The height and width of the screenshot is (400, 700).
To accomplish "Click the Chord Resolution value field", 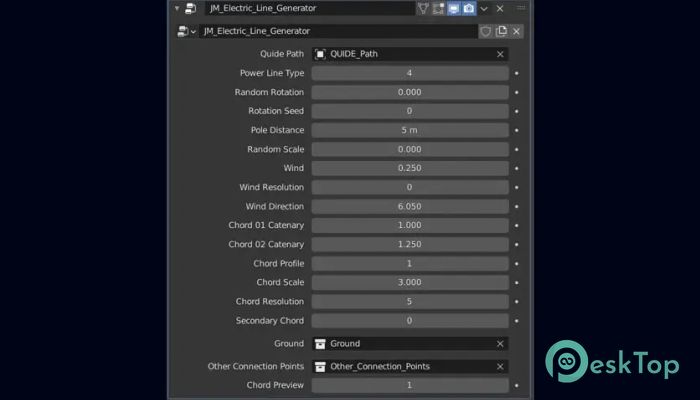I will tap(410, 302).
